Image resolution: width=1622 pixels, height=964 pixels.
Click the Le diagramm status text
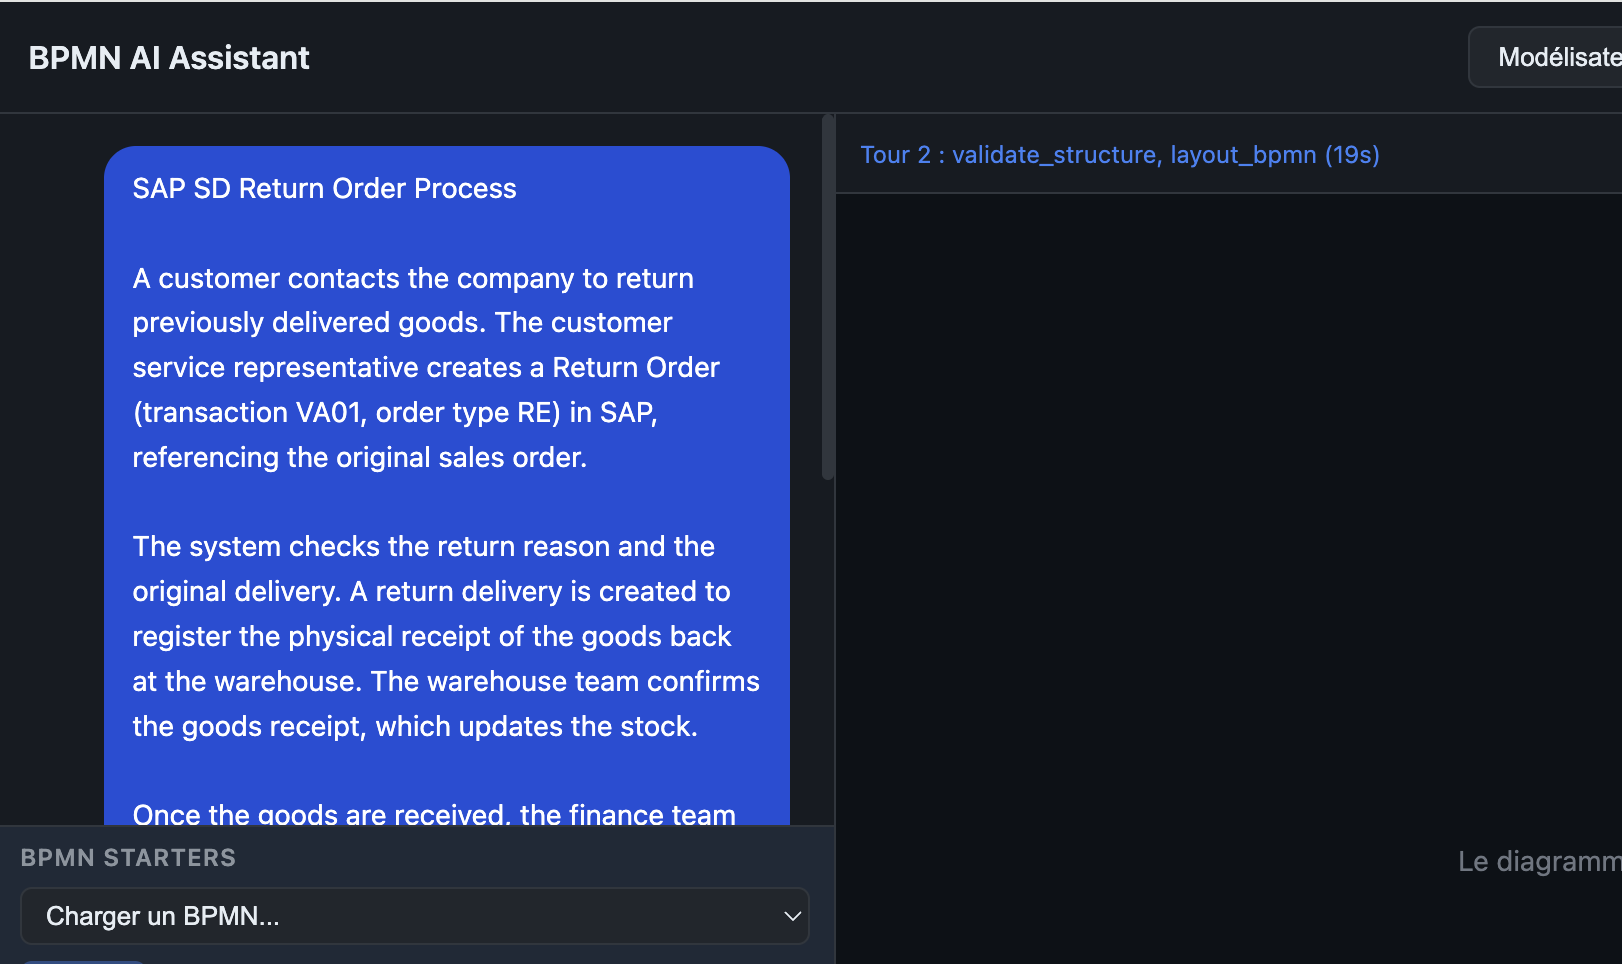(1537, 861)
